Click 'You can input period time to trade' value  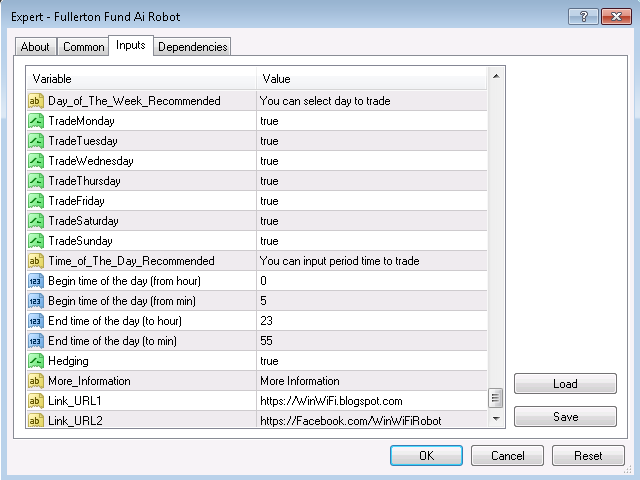[x=340, y=261]
